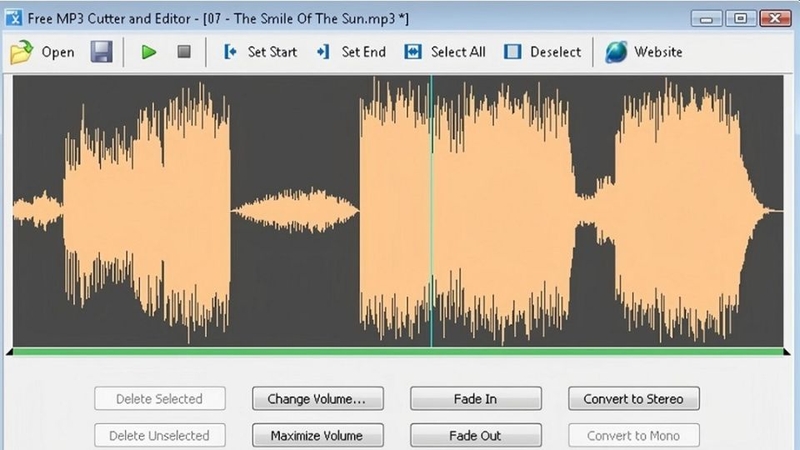800x450 pixels.
Task: Click the right black selection marker
Action: (x=787, y=352)
